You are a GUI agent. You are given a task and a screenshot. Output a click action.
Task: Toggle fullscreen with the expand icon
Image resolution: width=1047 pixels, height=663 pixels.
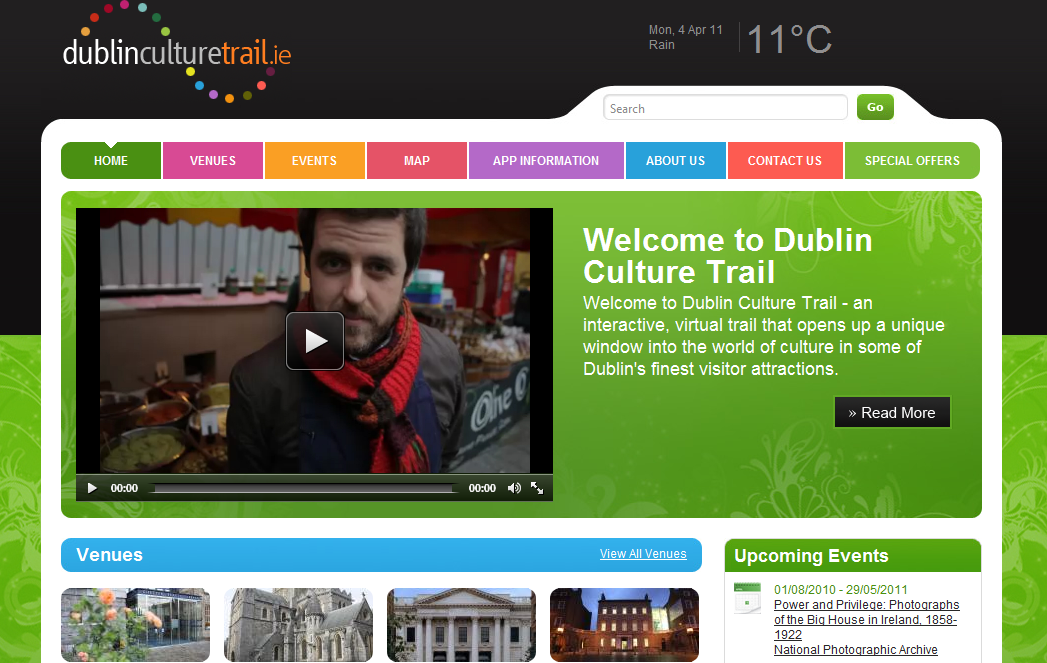point(537,488)
